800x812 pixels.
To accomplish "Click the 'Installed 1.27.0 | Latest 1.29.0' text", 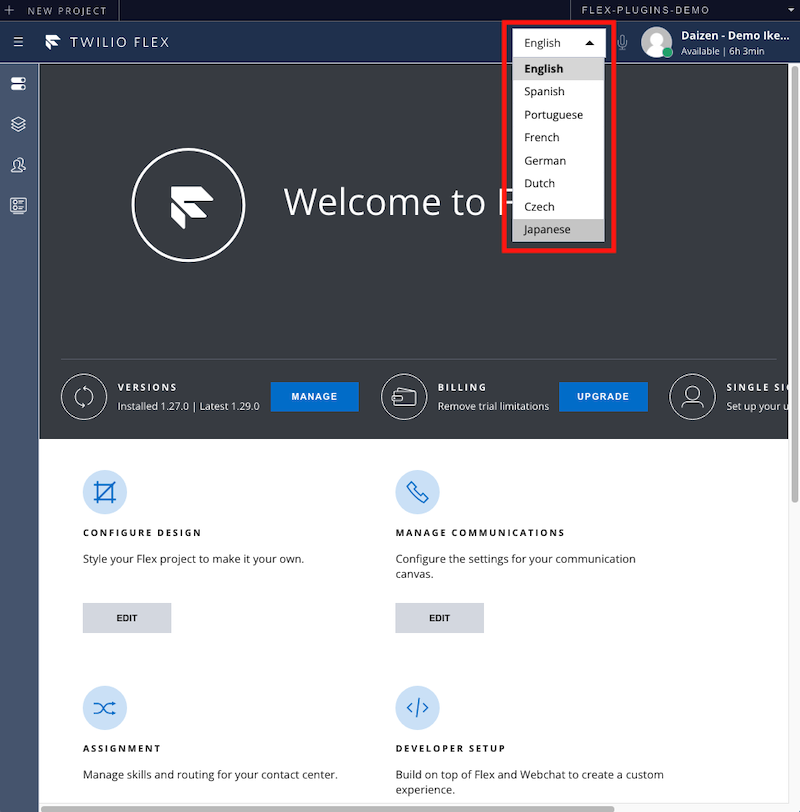I will (x=188, y=407).
